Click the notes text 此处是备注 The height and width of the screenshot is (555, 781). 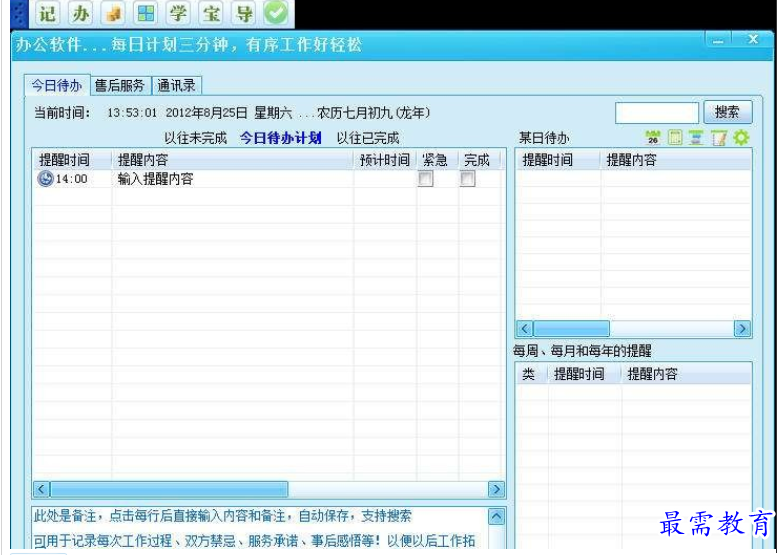click(x=65, y=516)
